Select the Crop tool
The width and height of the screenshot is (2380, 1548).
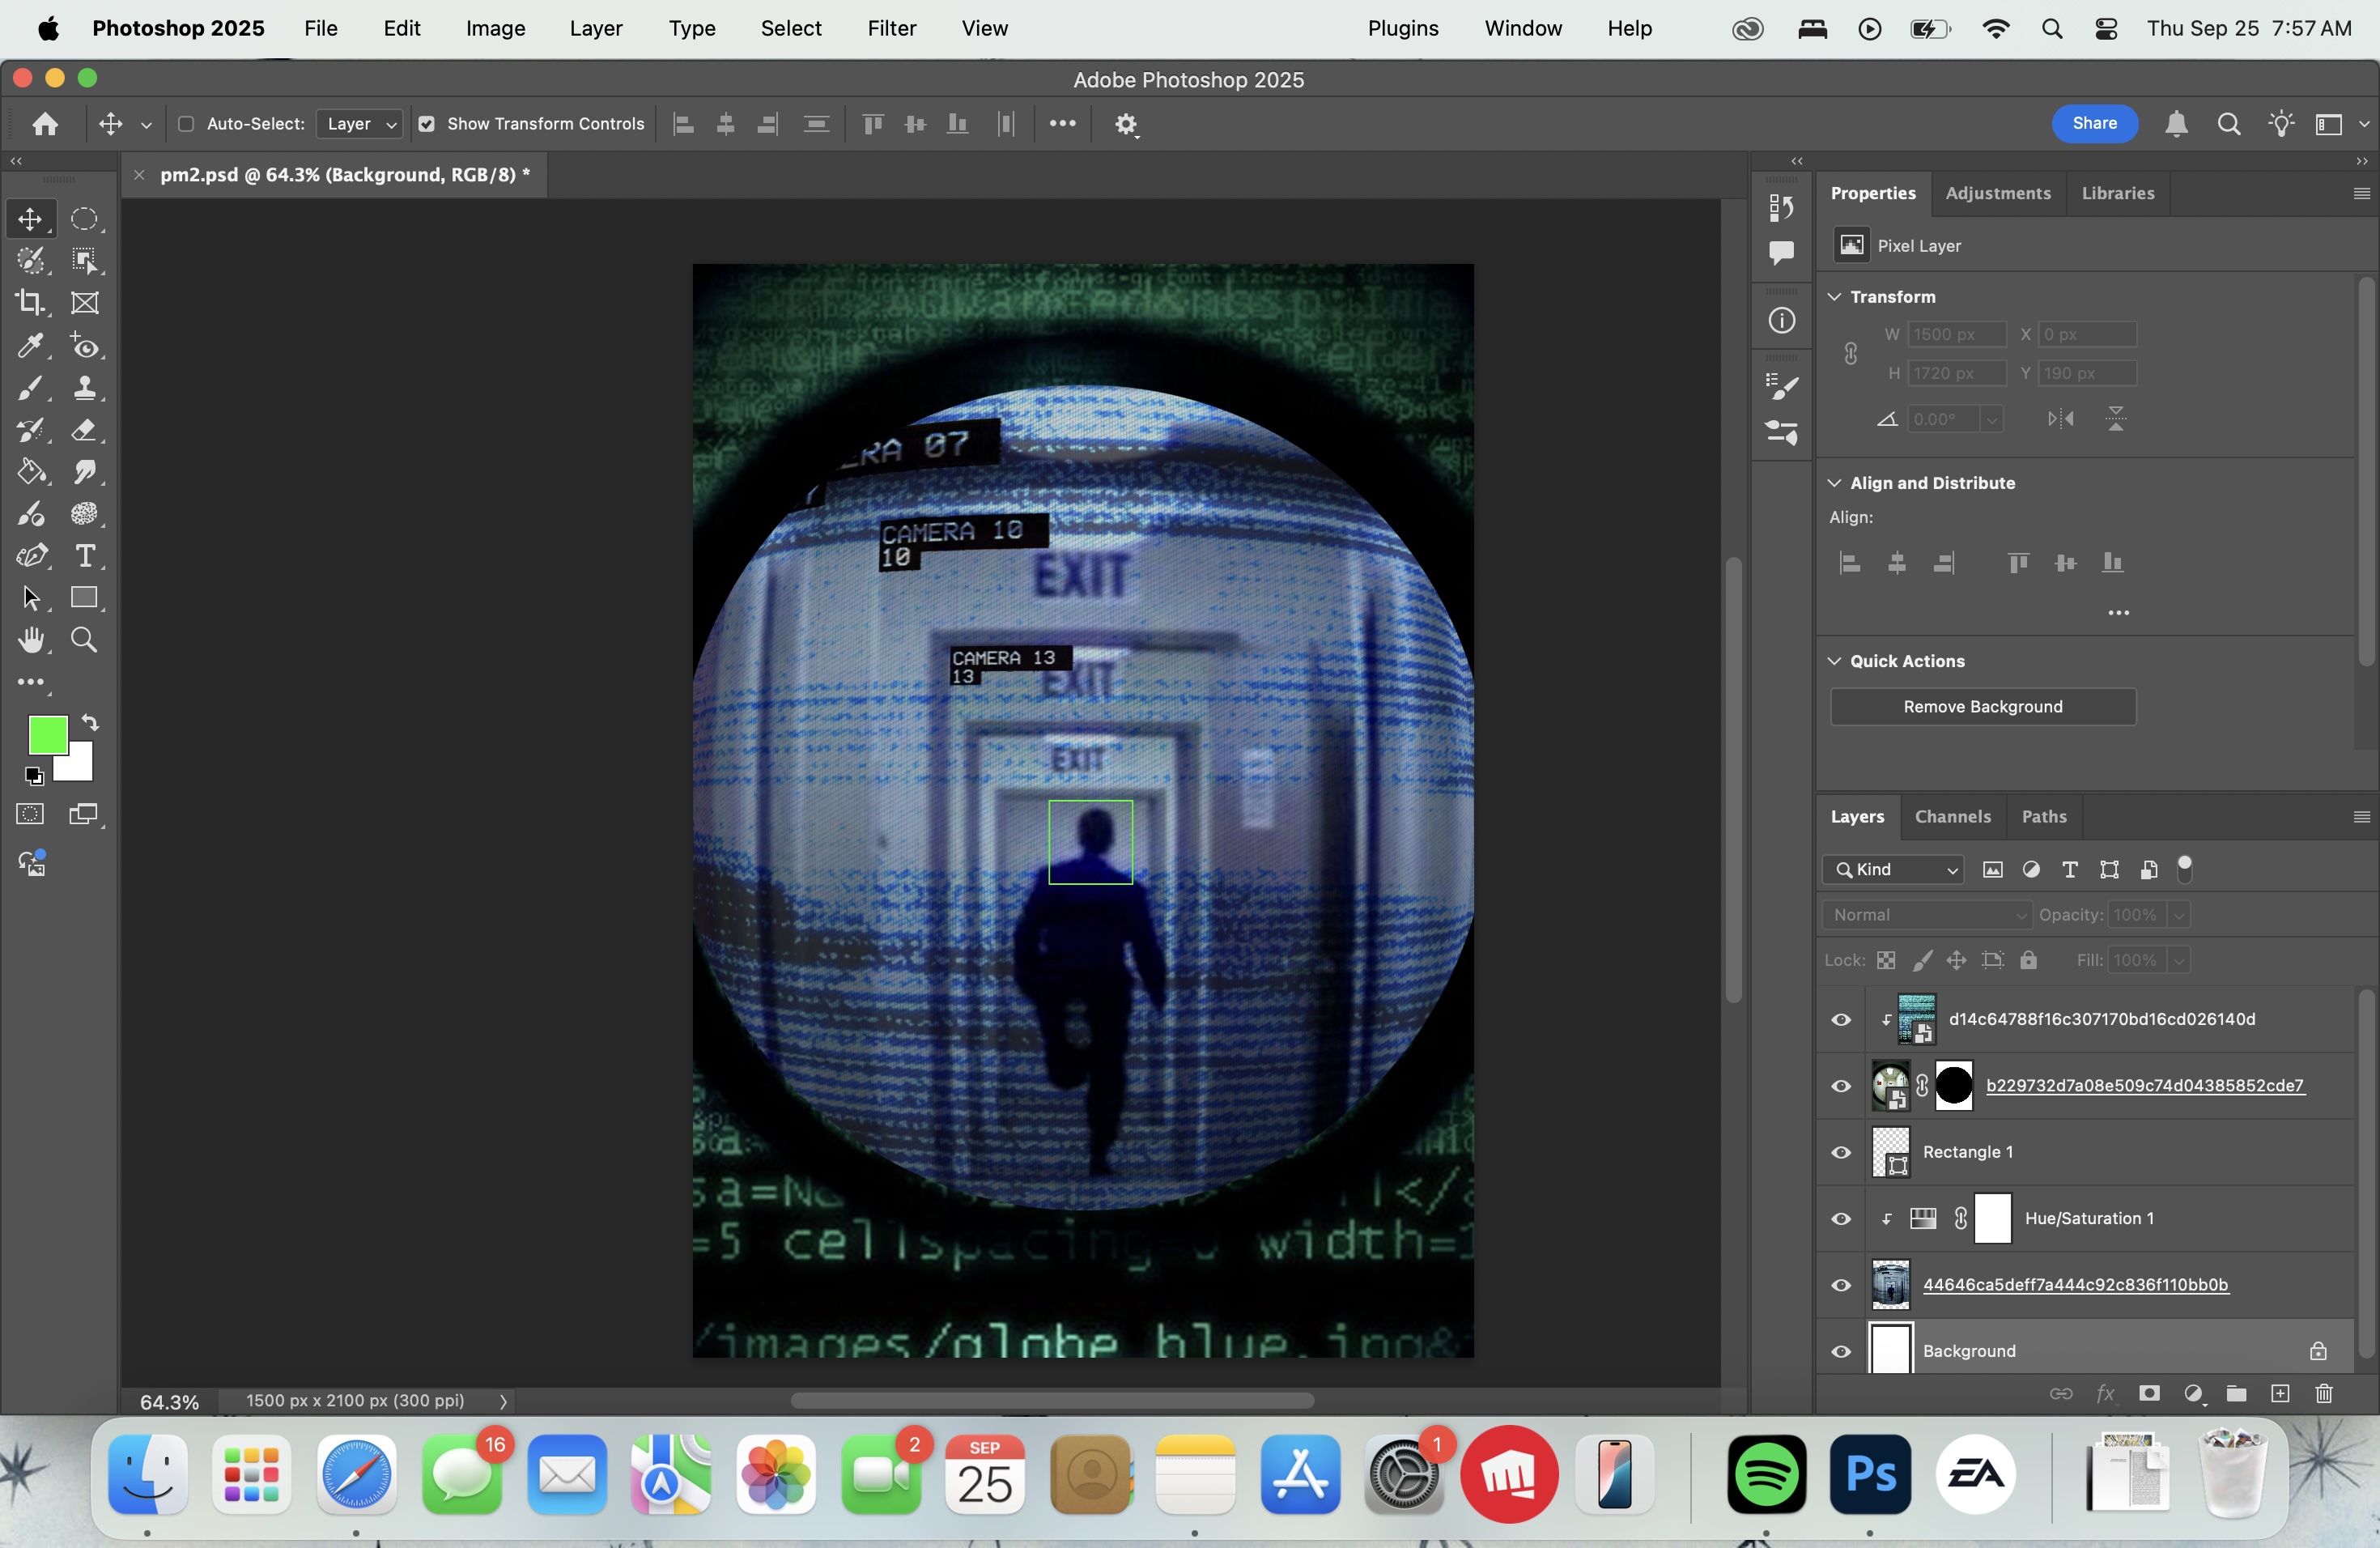(x=30, y=303)
